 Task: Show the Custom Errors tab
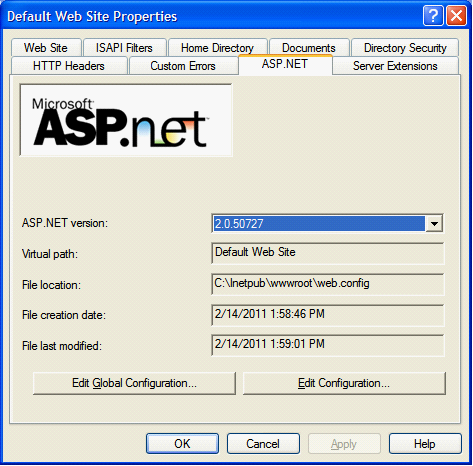(183, 66)
